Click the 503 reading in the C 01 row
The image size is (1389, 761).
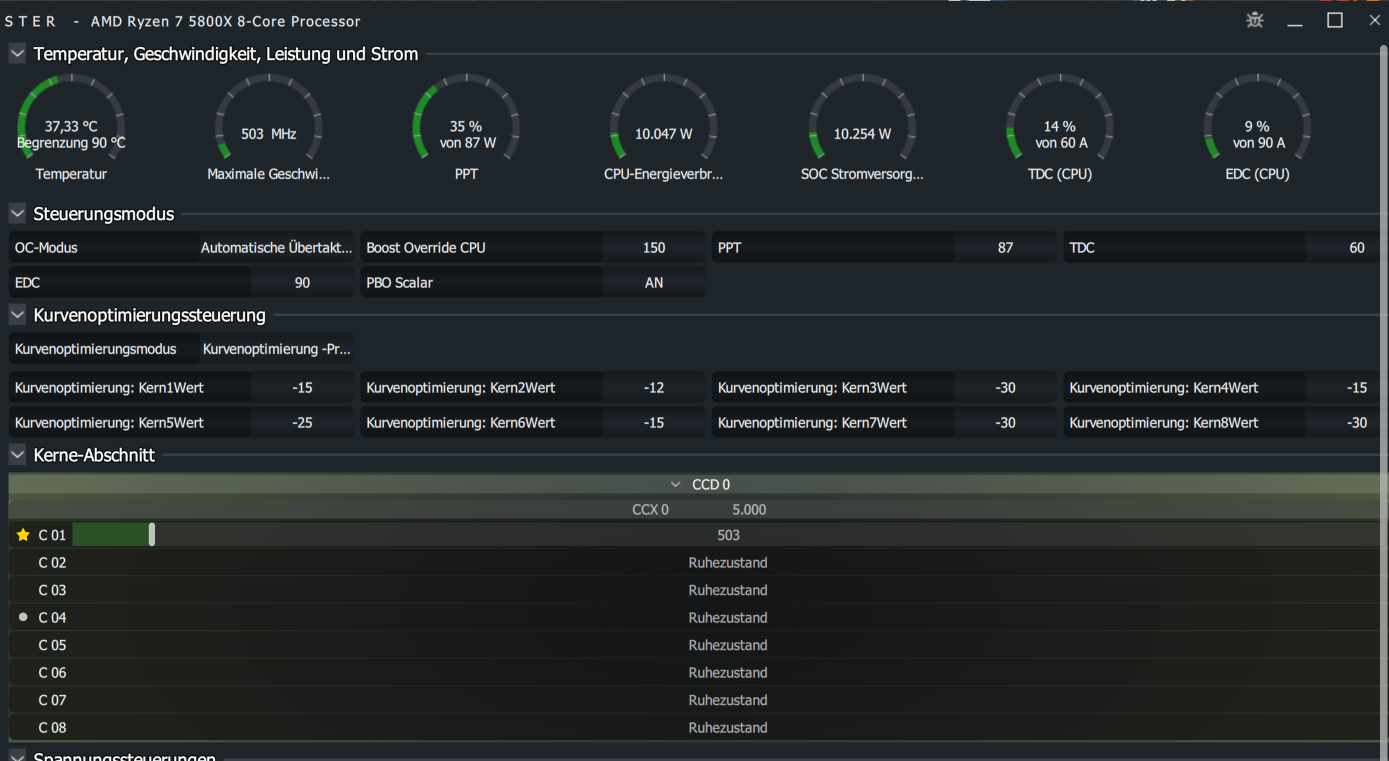click(728, 535)
